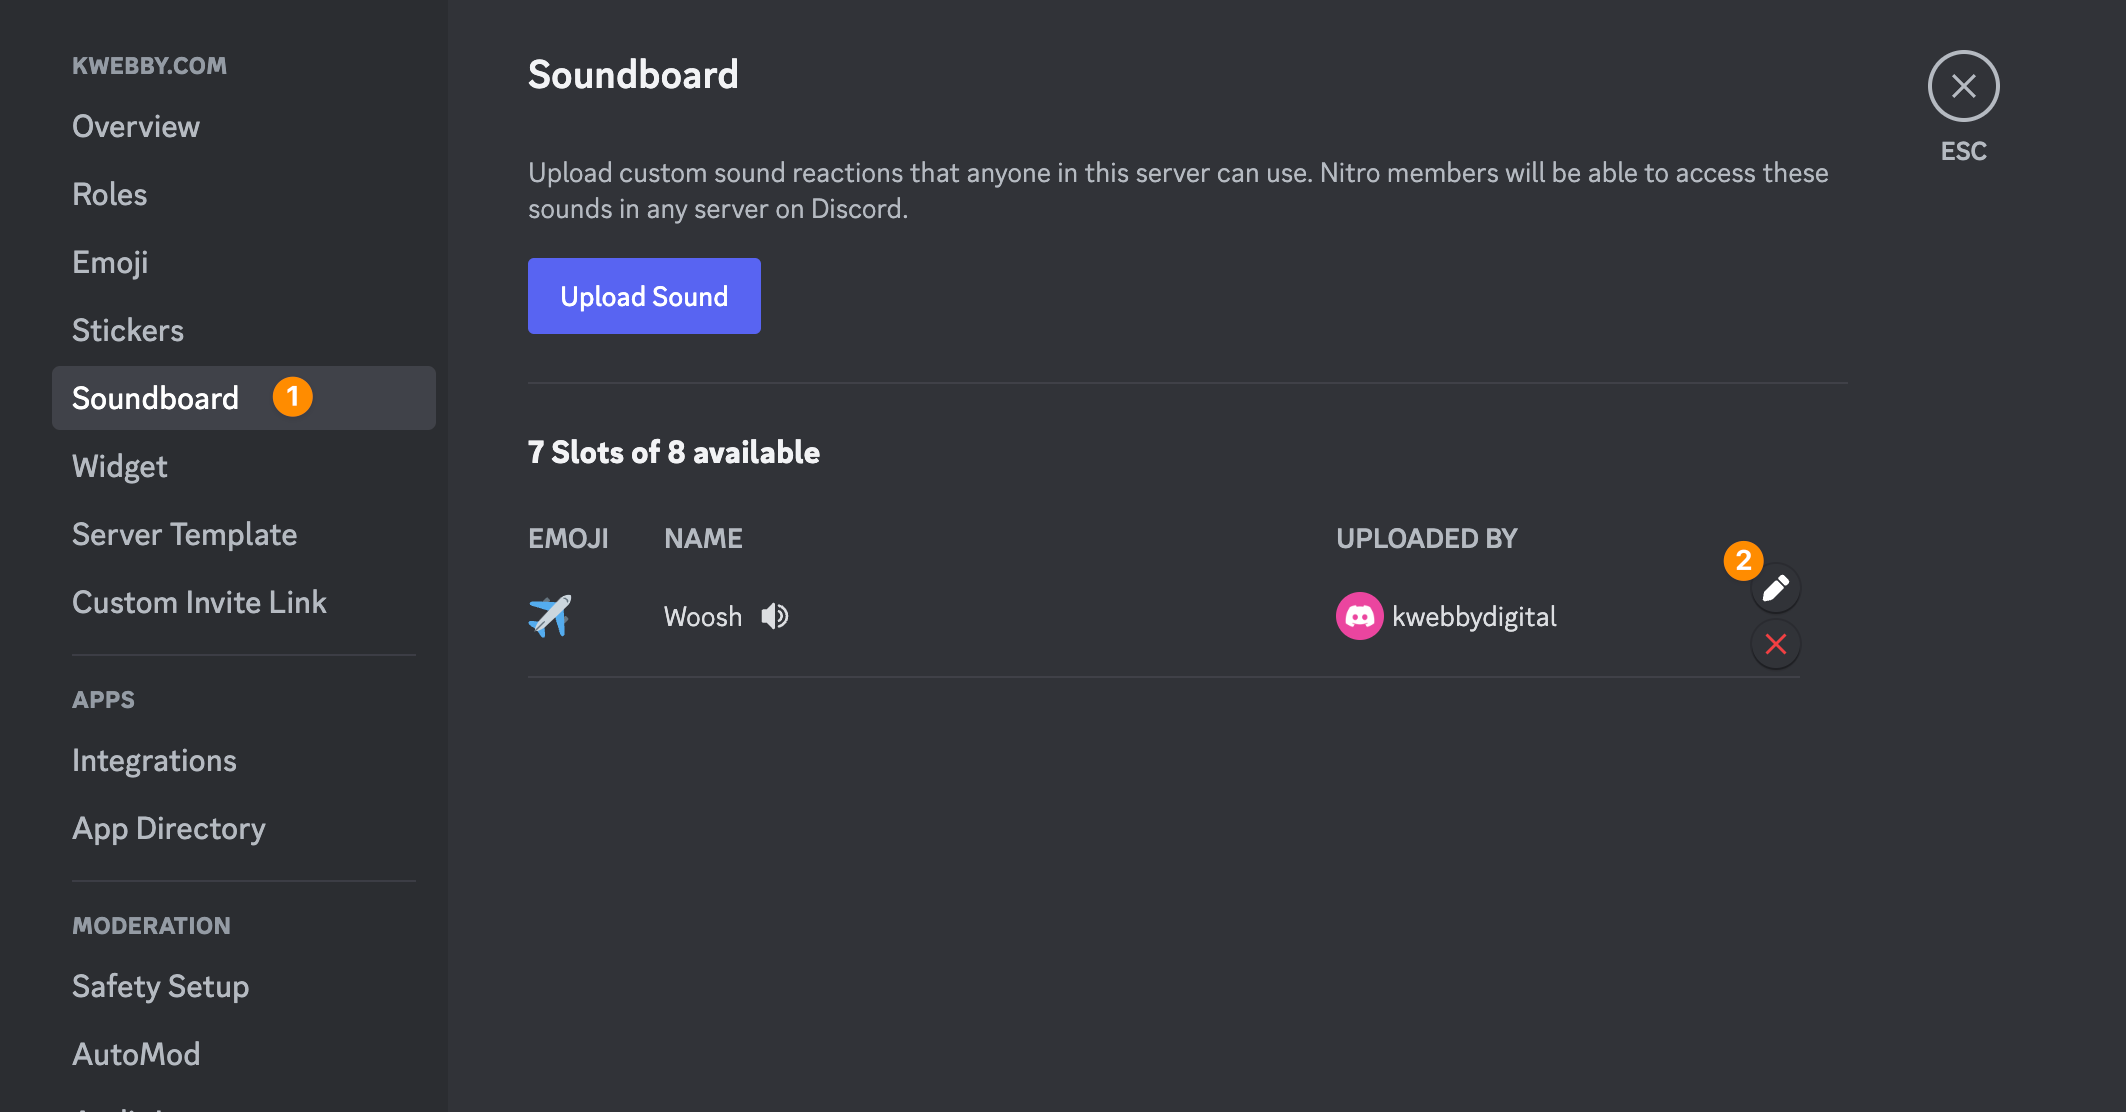
Task: Select Integrations under Apps section
Action: tap(155, 759)
